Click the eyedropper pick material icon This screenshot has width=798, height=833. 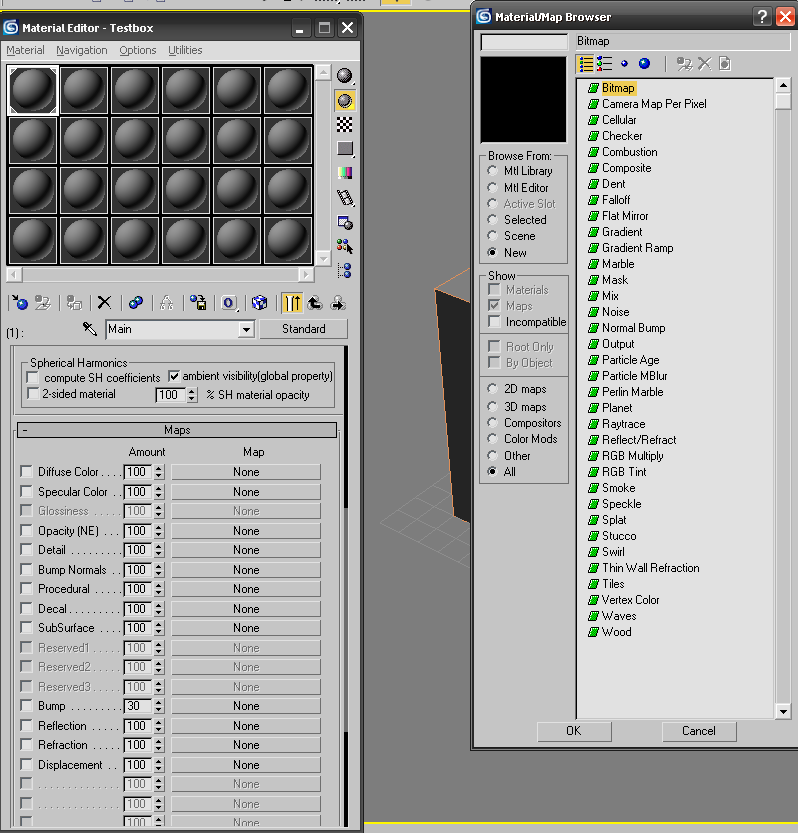pos(90,329)
